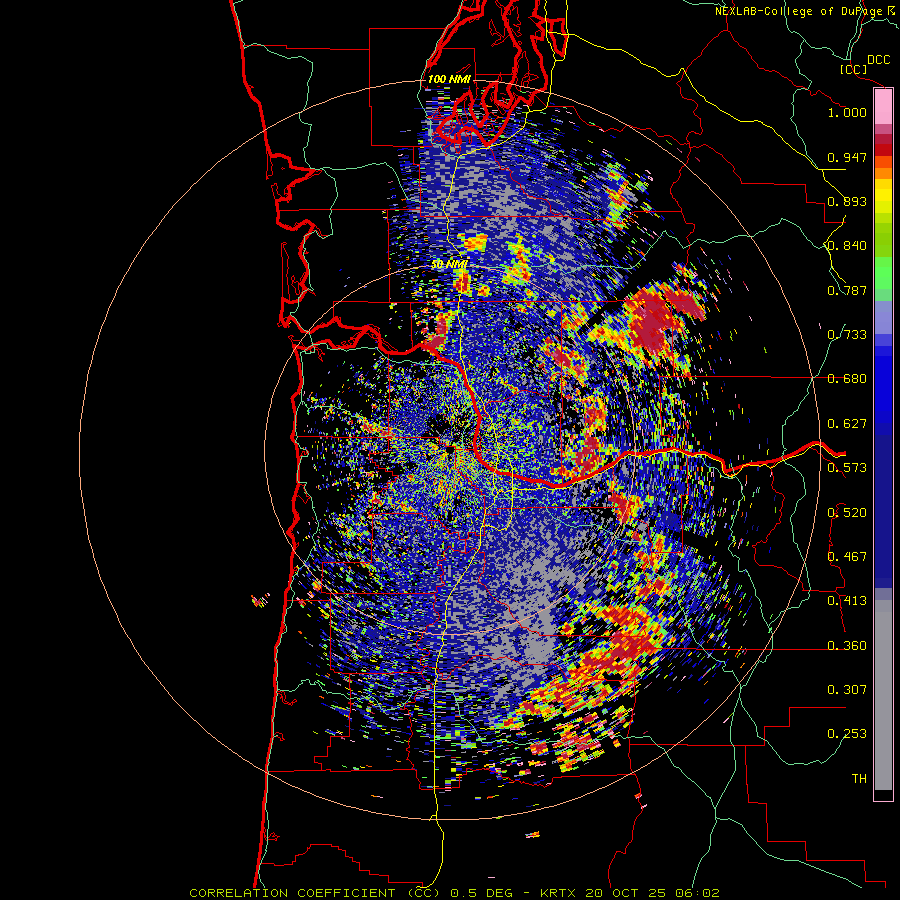The width and height of the screenshot is (900, 900).
Task: Pick the bright blue swatch beside 0.680
Action: point(883,385)
